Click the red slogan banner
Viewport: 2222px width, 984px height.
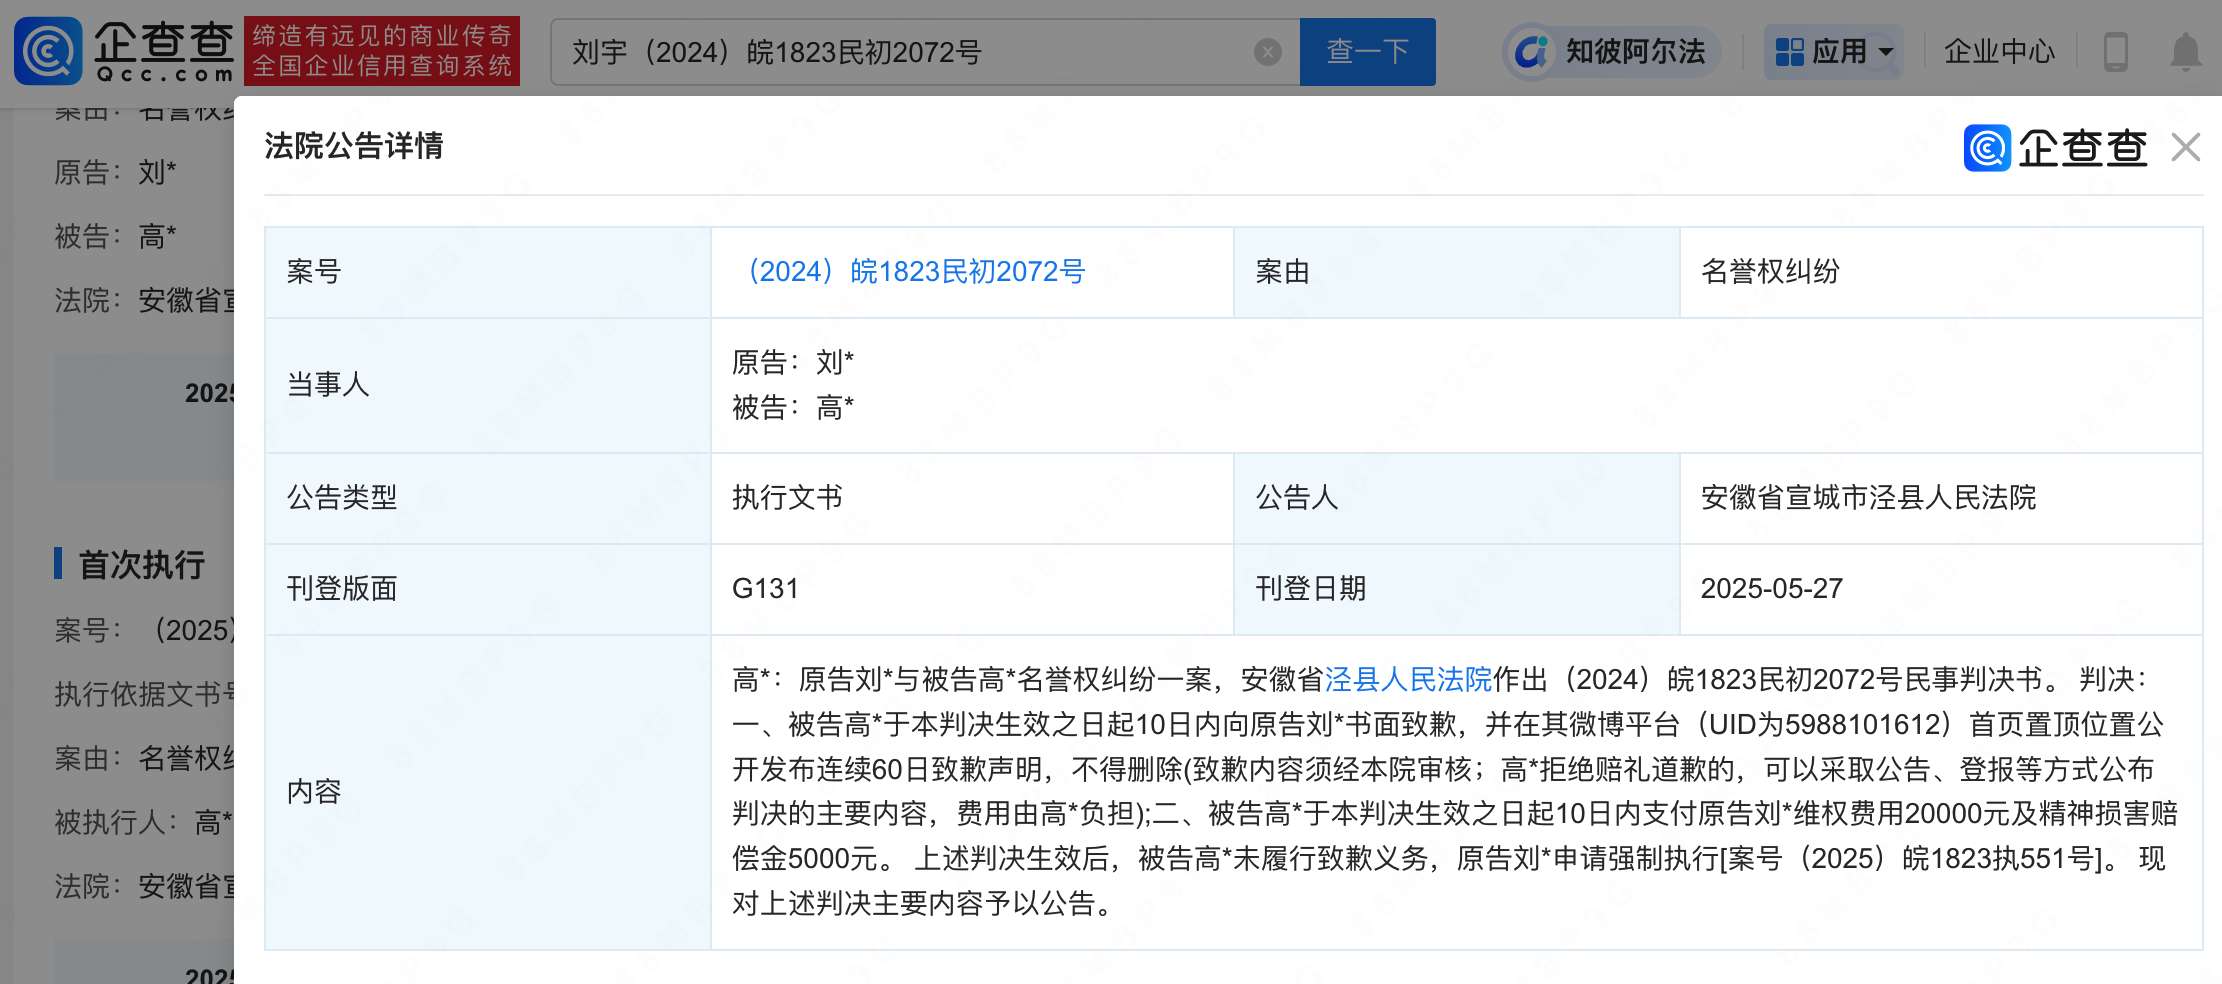tap(382, 51)
